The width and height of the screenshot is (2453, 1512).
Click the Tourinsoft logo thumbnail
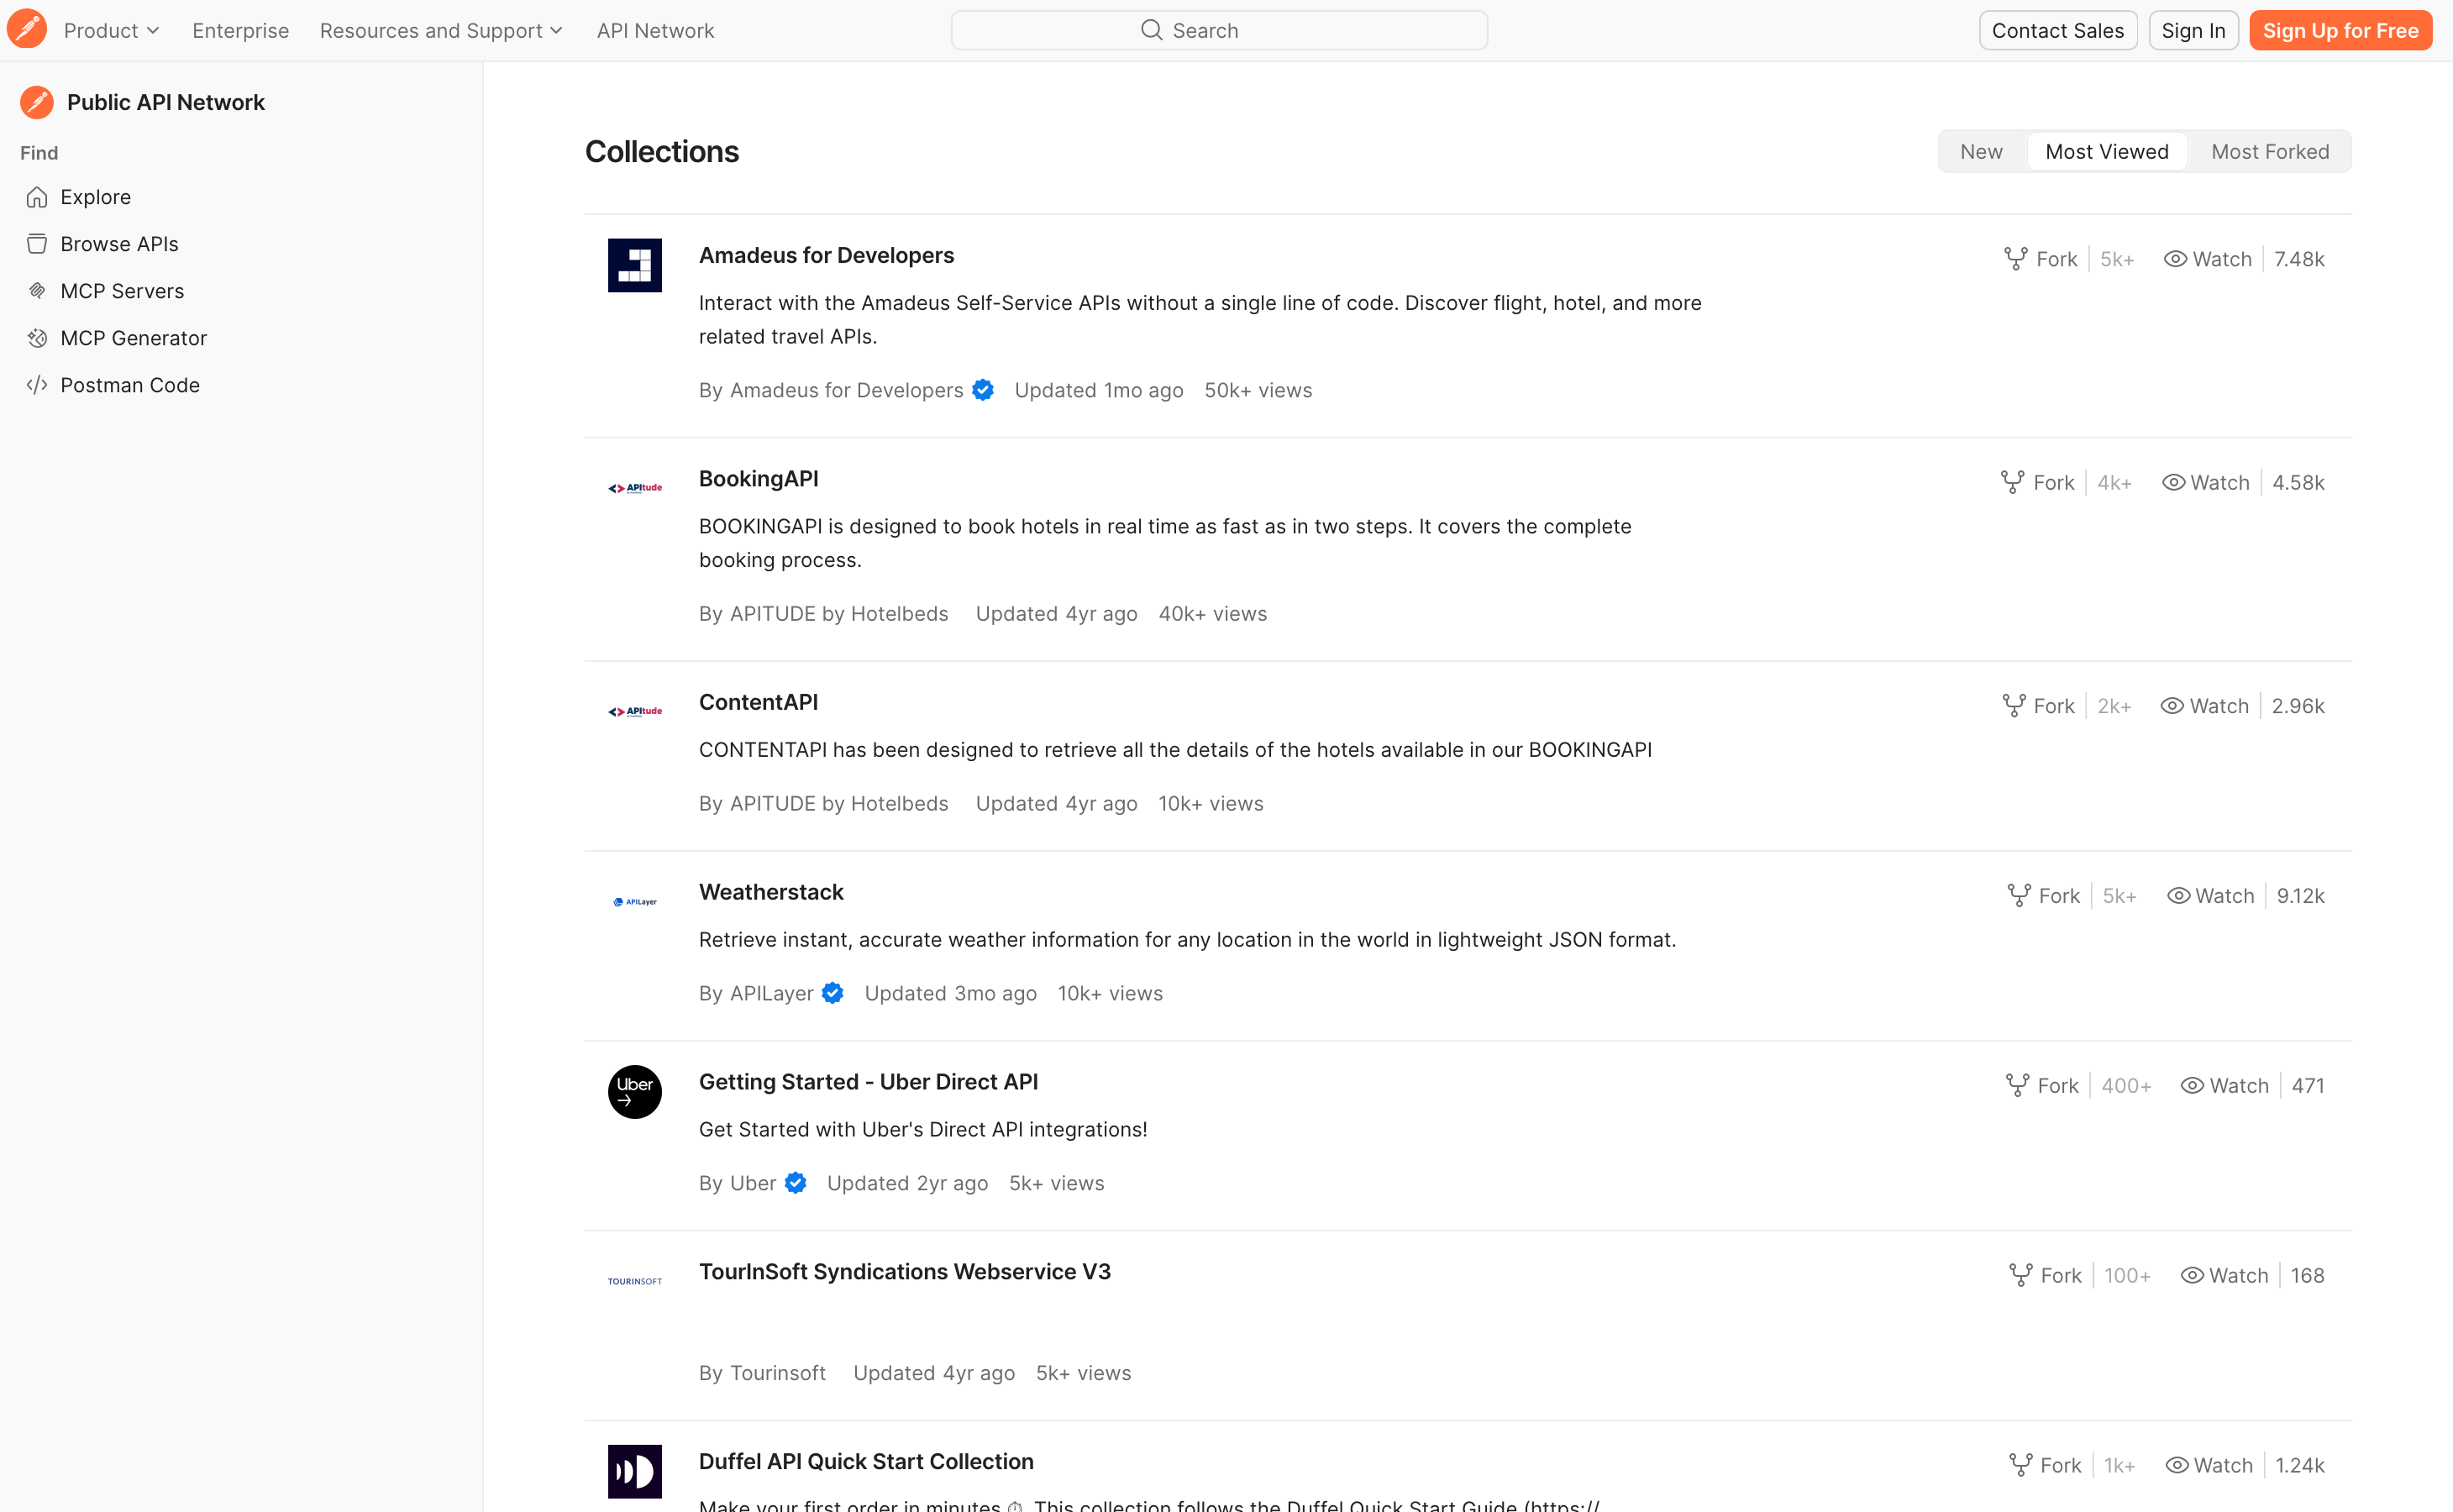coord(635,1281)
